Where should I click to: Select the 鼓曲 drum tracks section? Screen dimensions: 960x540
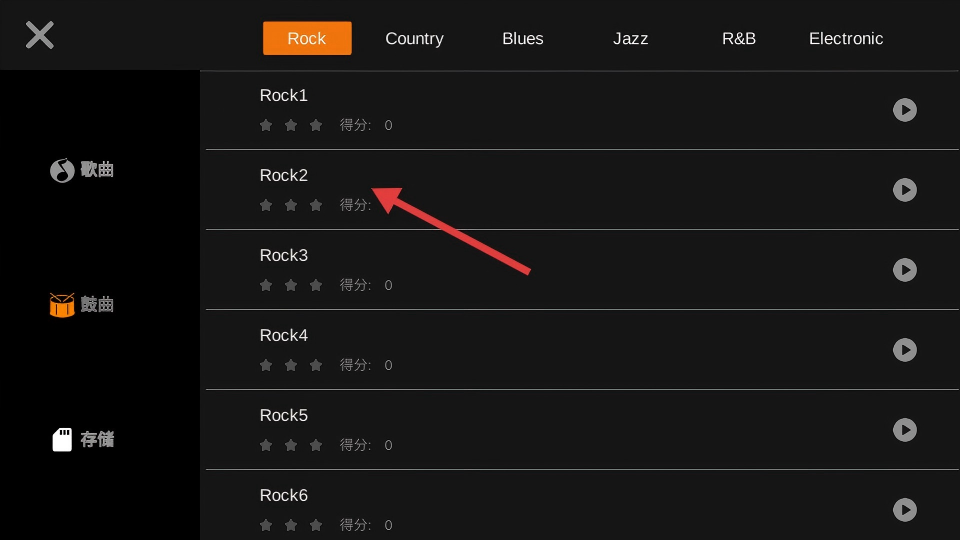pyautogui.click(x=82, y=305)
